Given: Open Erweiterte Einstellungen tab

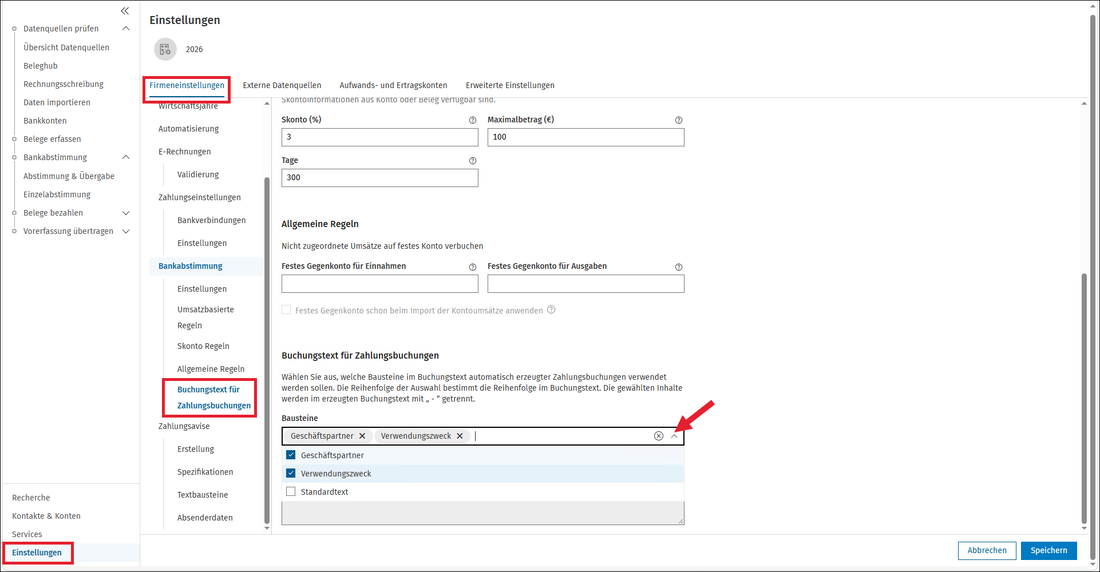Looking at the screenshot, I should 510,85.
